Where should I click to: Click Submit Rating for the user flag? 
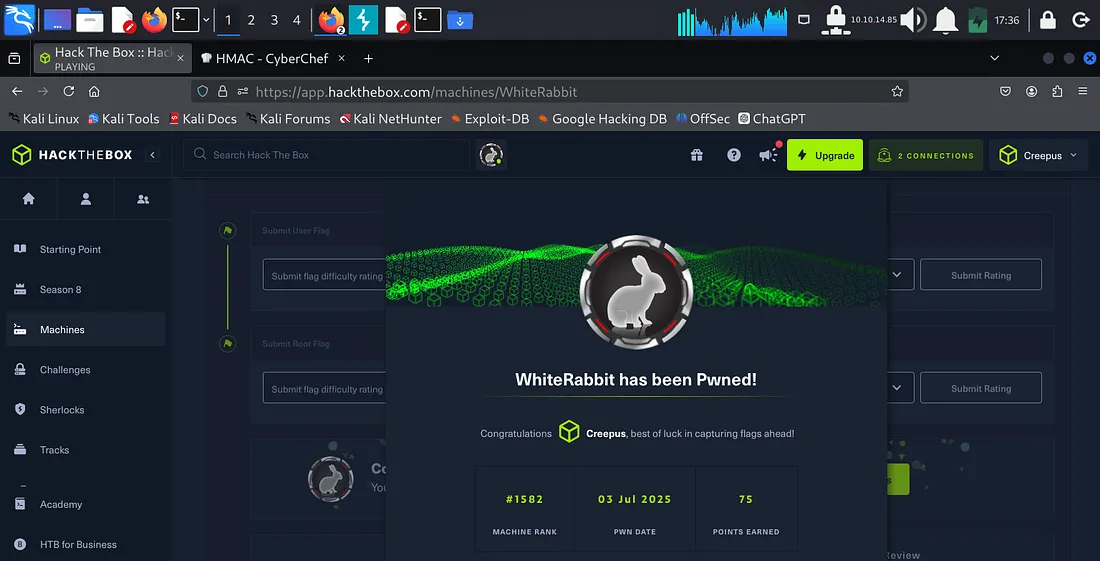click(981, 275)
